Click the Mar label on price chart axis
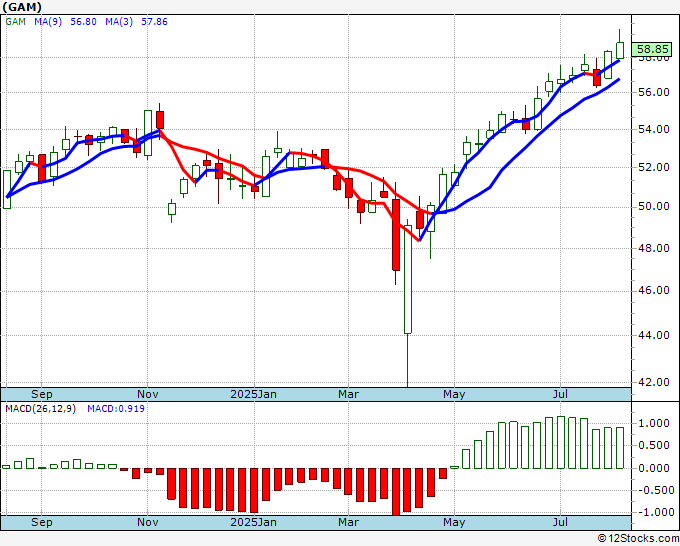 click(x=349, y=394)
